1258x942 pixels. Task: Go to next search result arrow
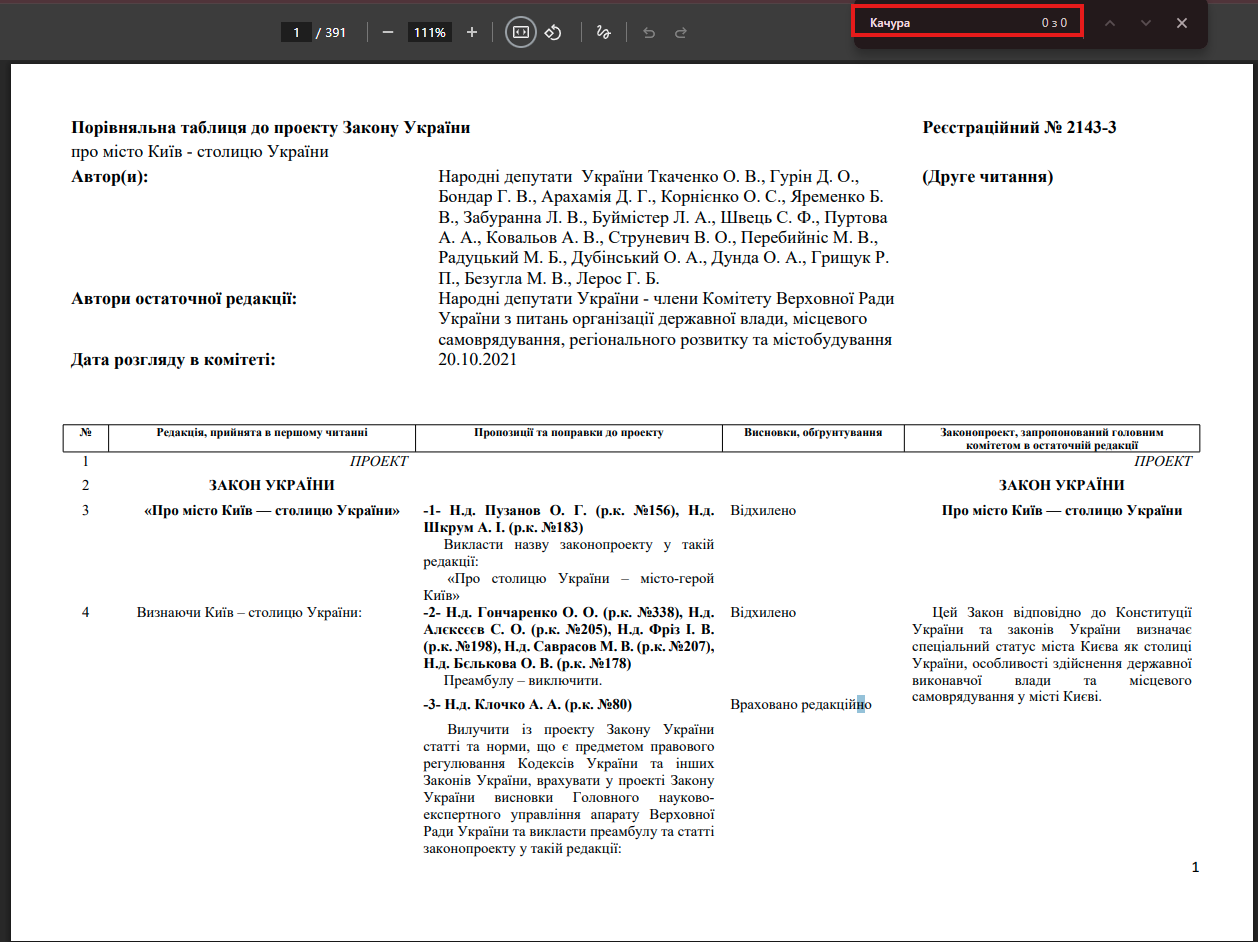(1146, 23)
